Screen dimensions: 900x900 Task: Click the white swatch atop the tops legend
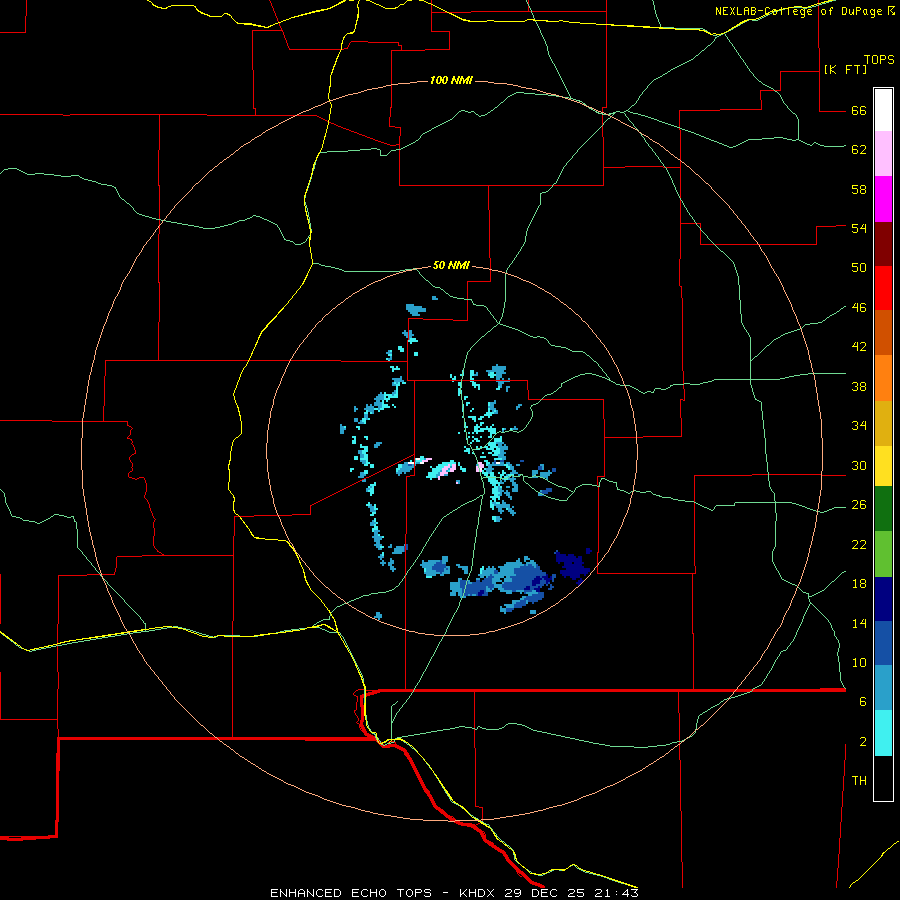(x=883, y=110)
